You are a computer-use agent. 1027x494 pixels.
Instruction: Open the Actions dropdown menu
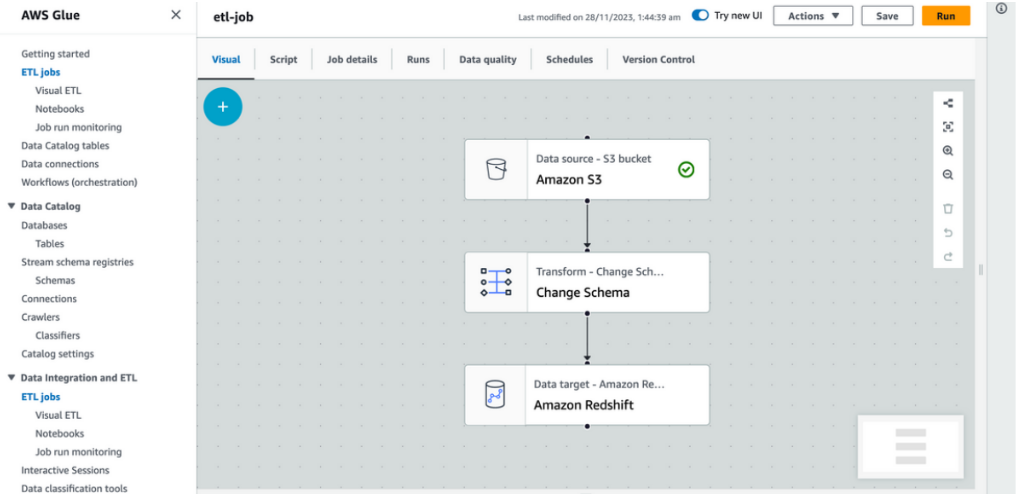tap(812, 16)
